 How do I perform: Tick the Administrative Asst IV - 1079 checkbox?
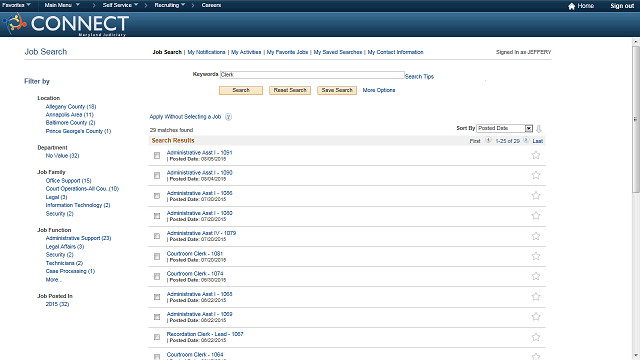[157, 236]
